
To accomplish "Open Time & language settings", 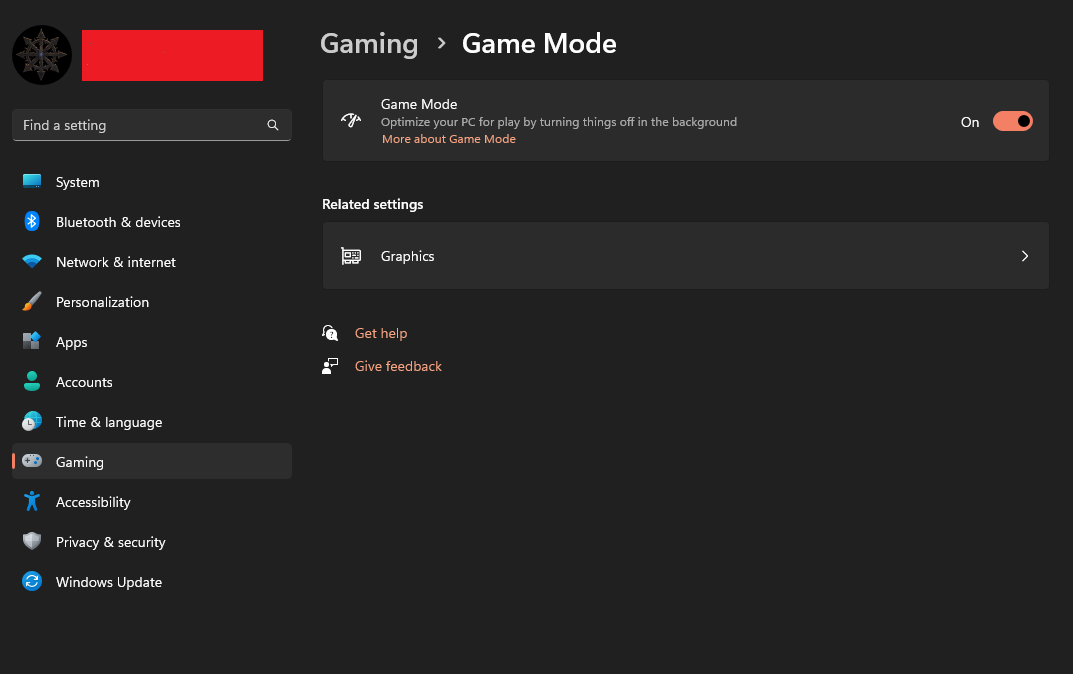I will coord(152,422).
